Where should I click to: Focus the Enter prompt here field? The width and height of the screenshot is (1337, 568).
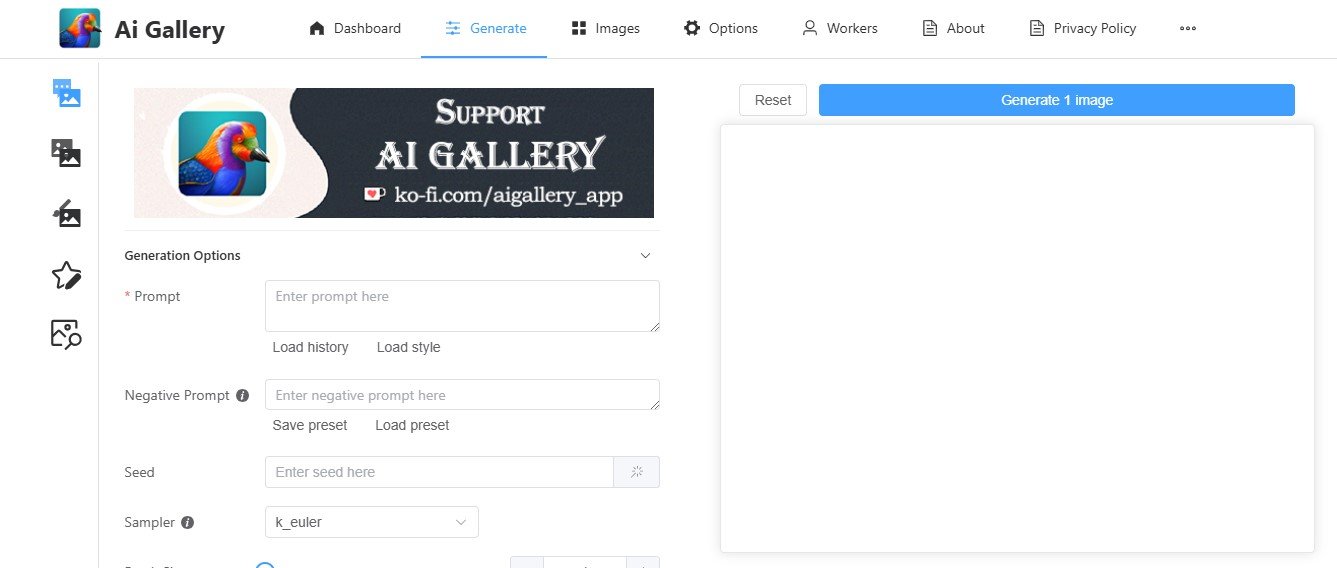pos(461,305)
